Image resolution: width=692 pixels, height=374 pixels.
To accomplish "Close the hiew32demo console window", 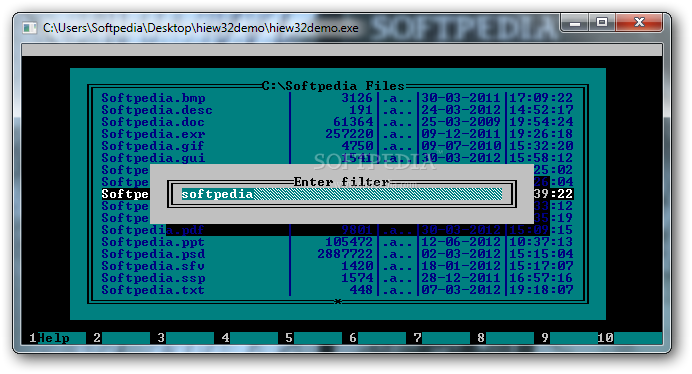I will coord(639,23).
